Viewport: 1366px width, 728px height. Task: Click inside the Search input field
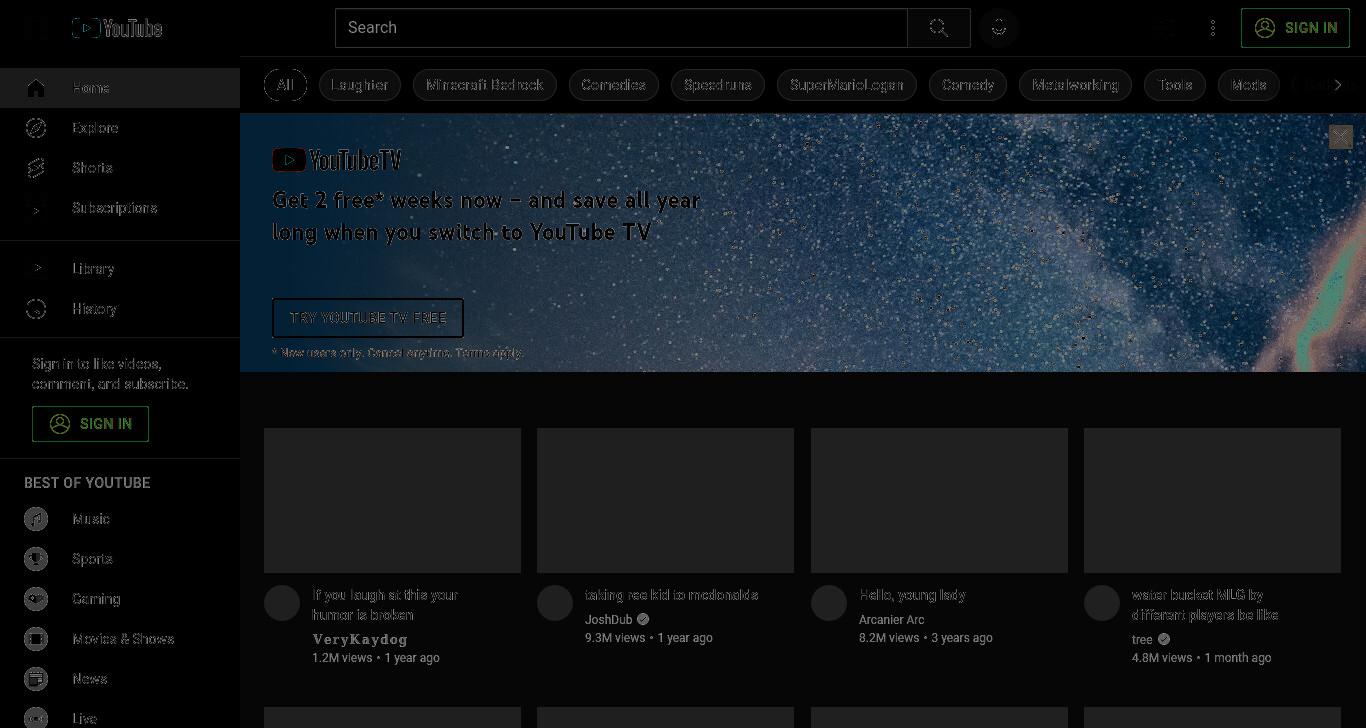click(x=621, y=28)
